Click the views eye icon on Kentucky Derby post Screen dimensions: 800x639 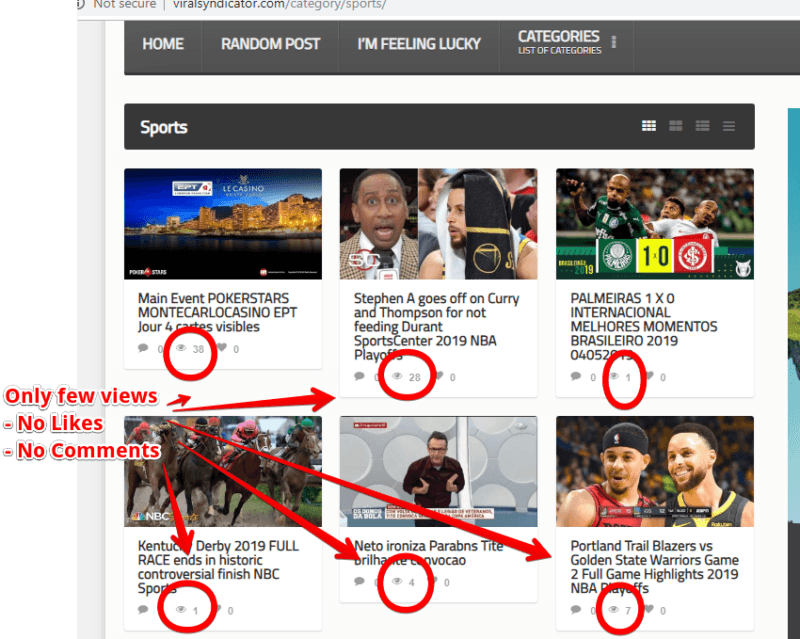tap(181, 609)
